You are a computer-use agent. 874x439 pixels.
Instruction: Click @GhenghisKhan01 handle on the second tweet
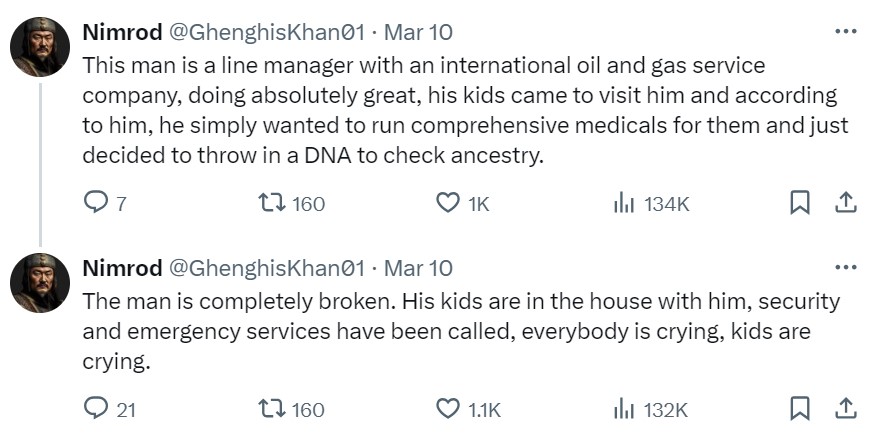click(266, 268)
